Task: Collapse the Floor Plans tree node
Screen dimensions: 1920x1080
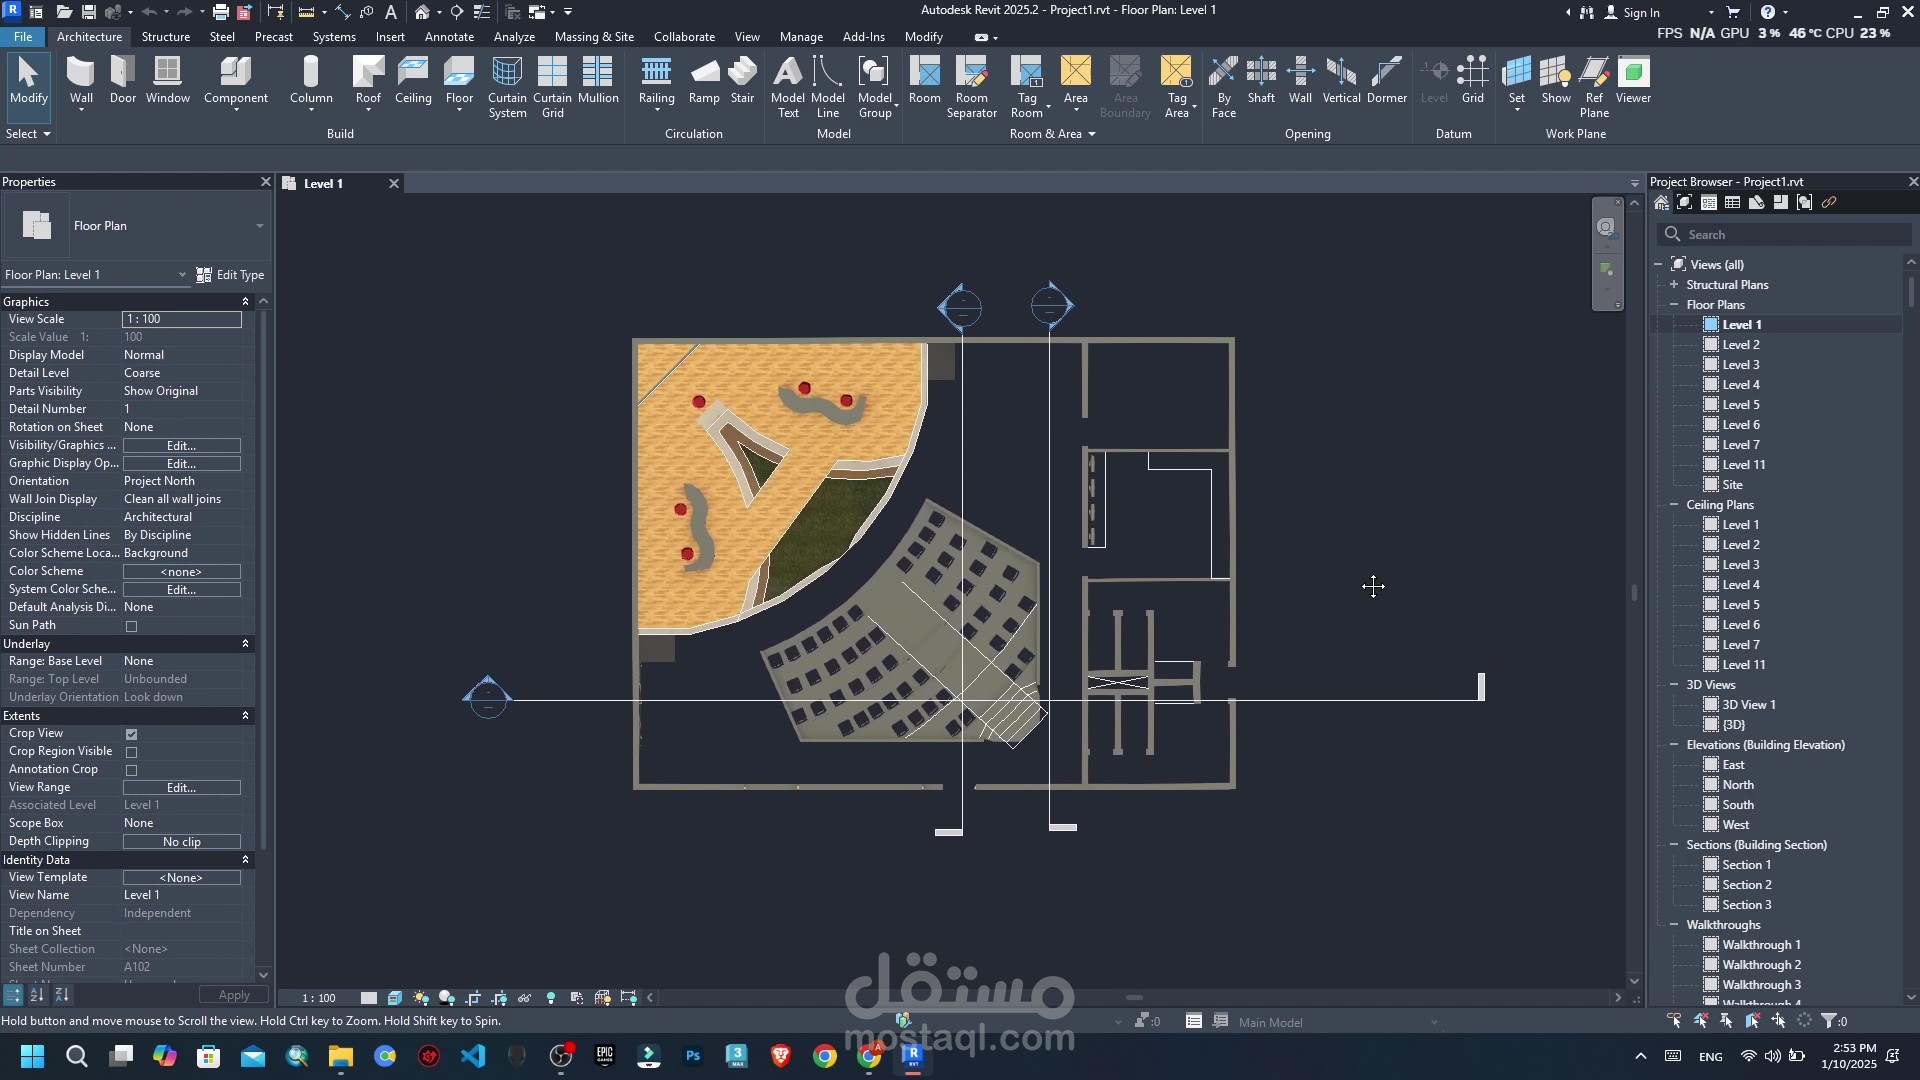Action: pyautogui.click(x=1674, y=305)
